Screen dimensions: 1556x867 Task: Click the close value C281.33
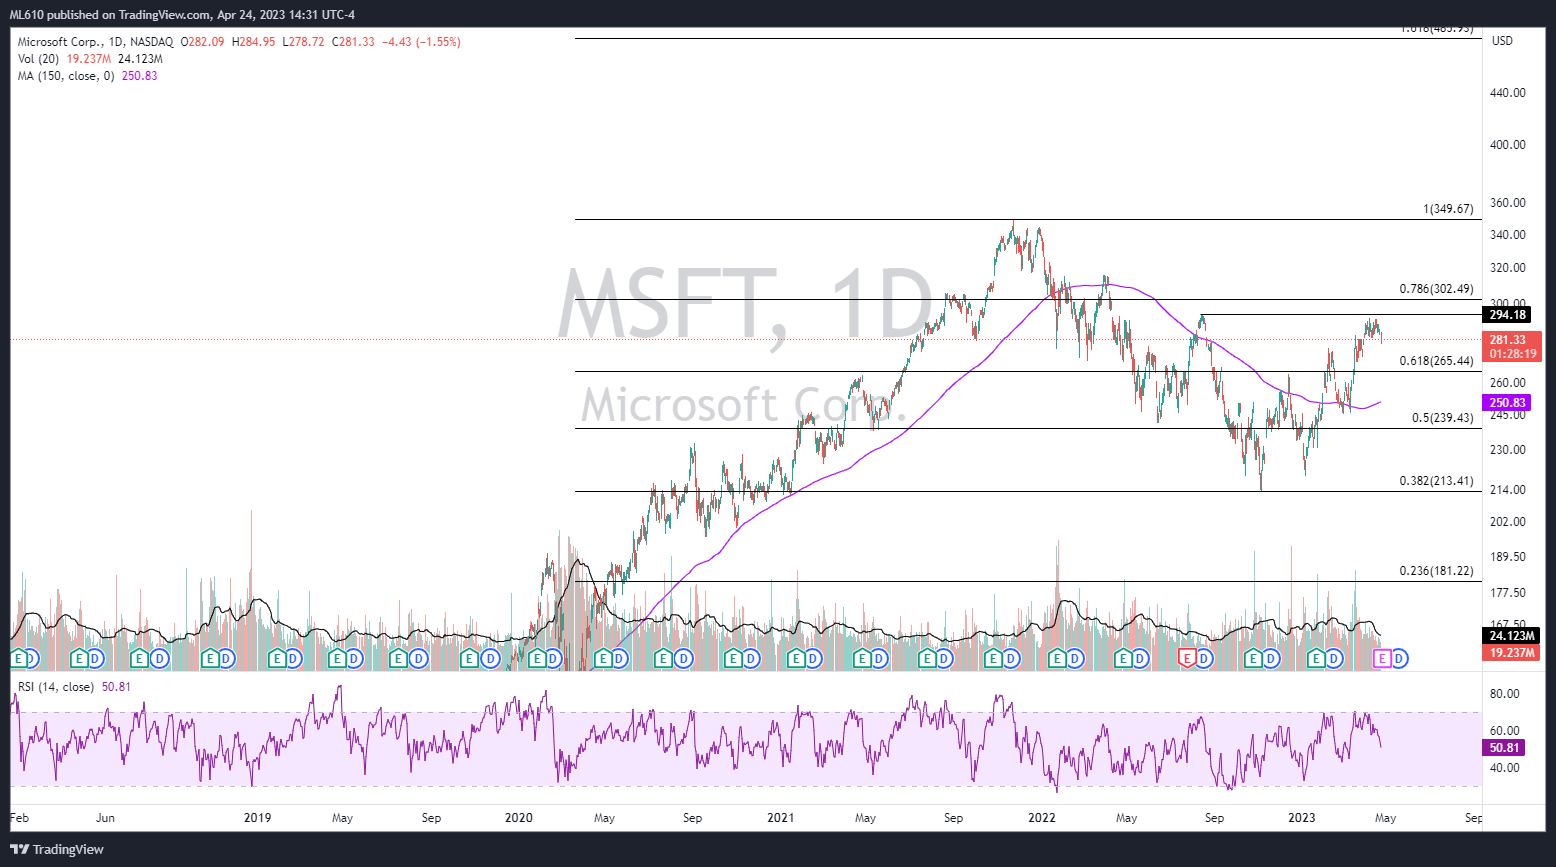[x=352, y=42]
